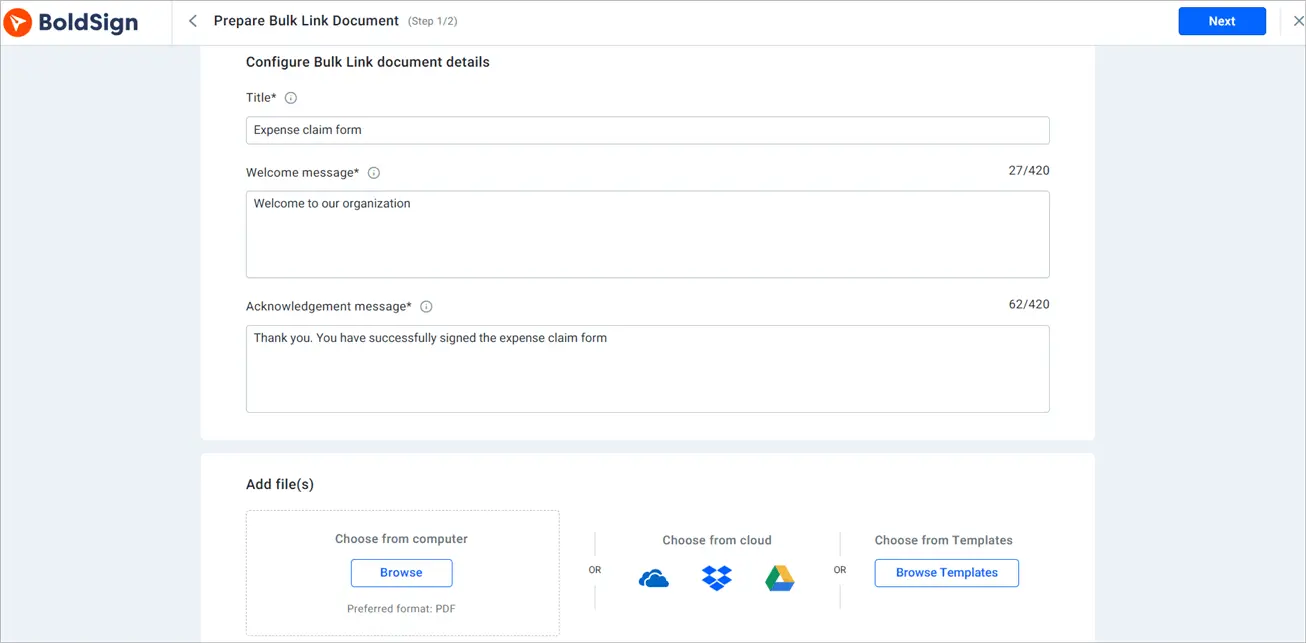
Task: Click the 'Choose from computer' label
Action: [x=401, y=539]
